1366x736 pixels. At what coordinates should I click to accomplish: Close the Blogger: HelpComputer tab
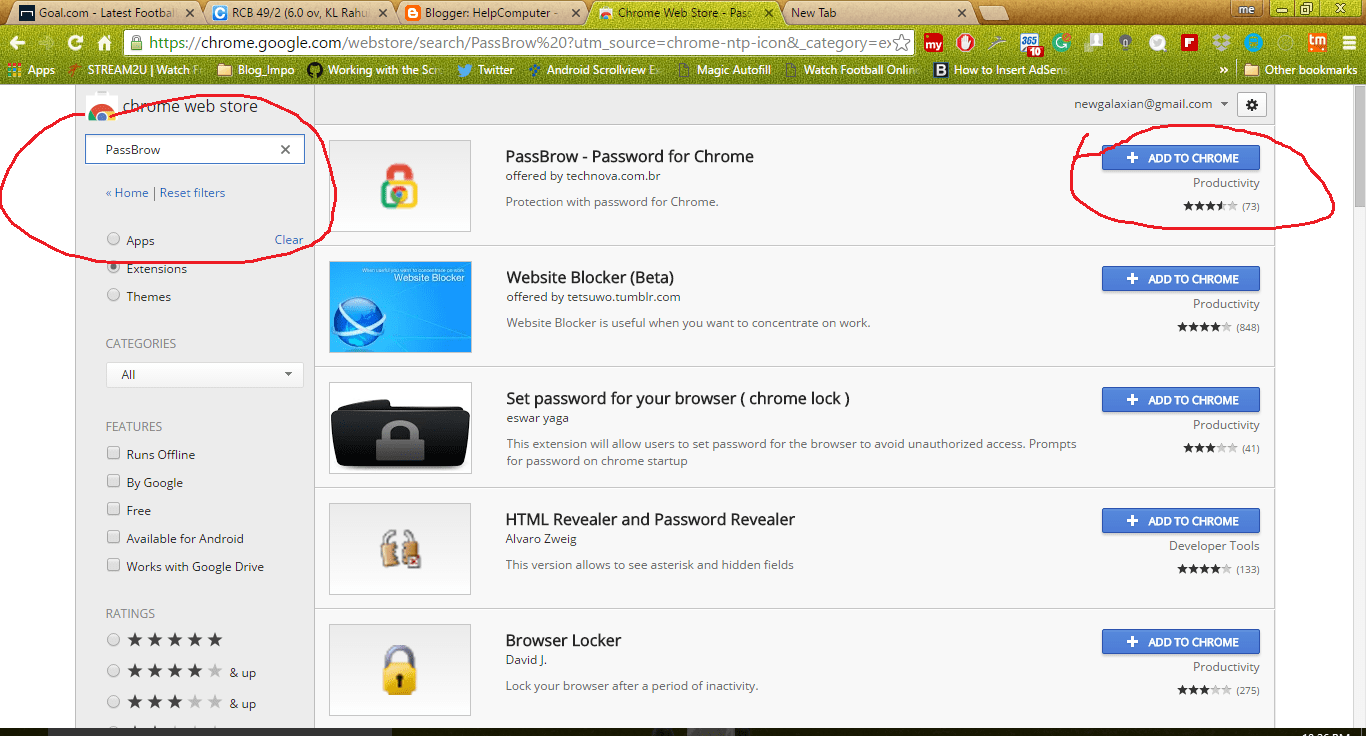pyautogui.click(x=577, y=13)
